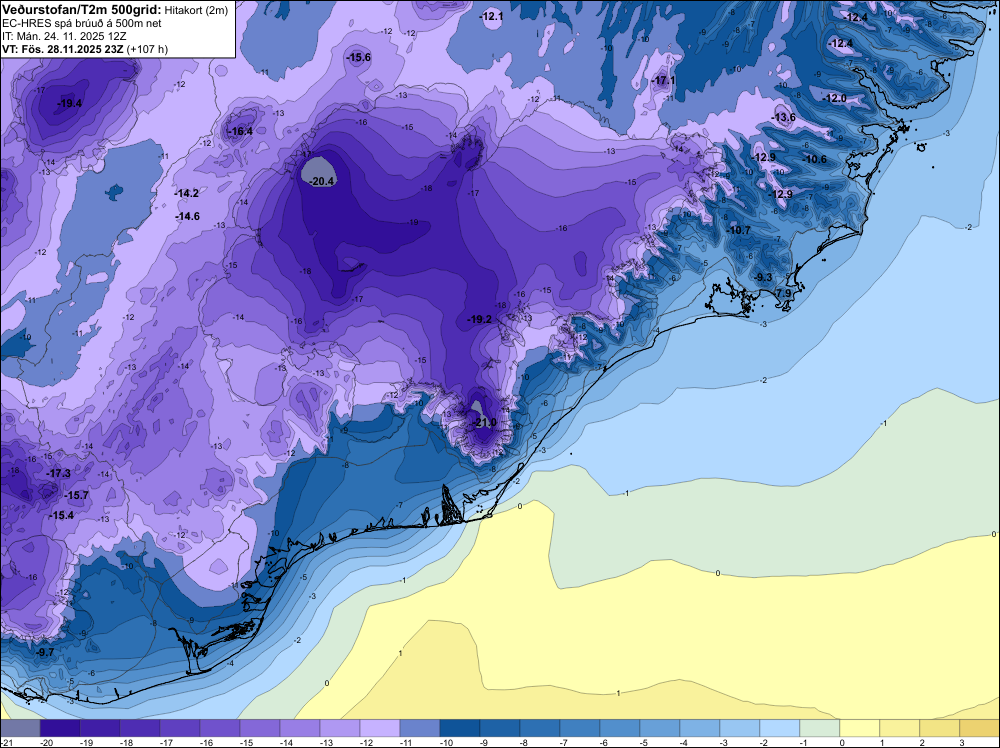Click the legend scale label "-5"
The height and width of the screenshot is (748, 1000).
[x=645, y=742]
